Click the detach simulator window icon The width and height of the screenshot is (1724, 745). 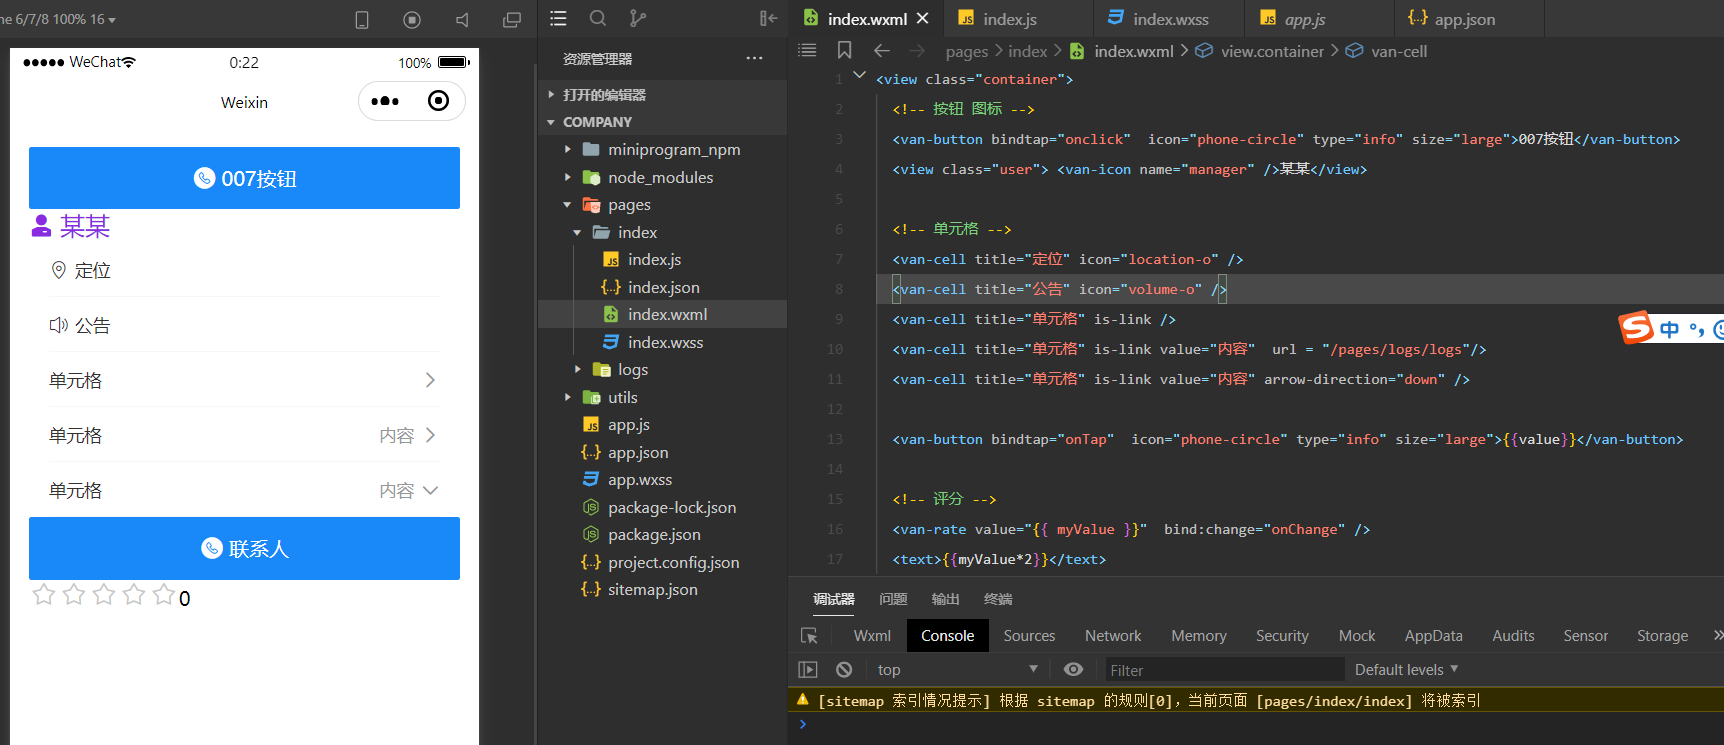coord(512,19)
